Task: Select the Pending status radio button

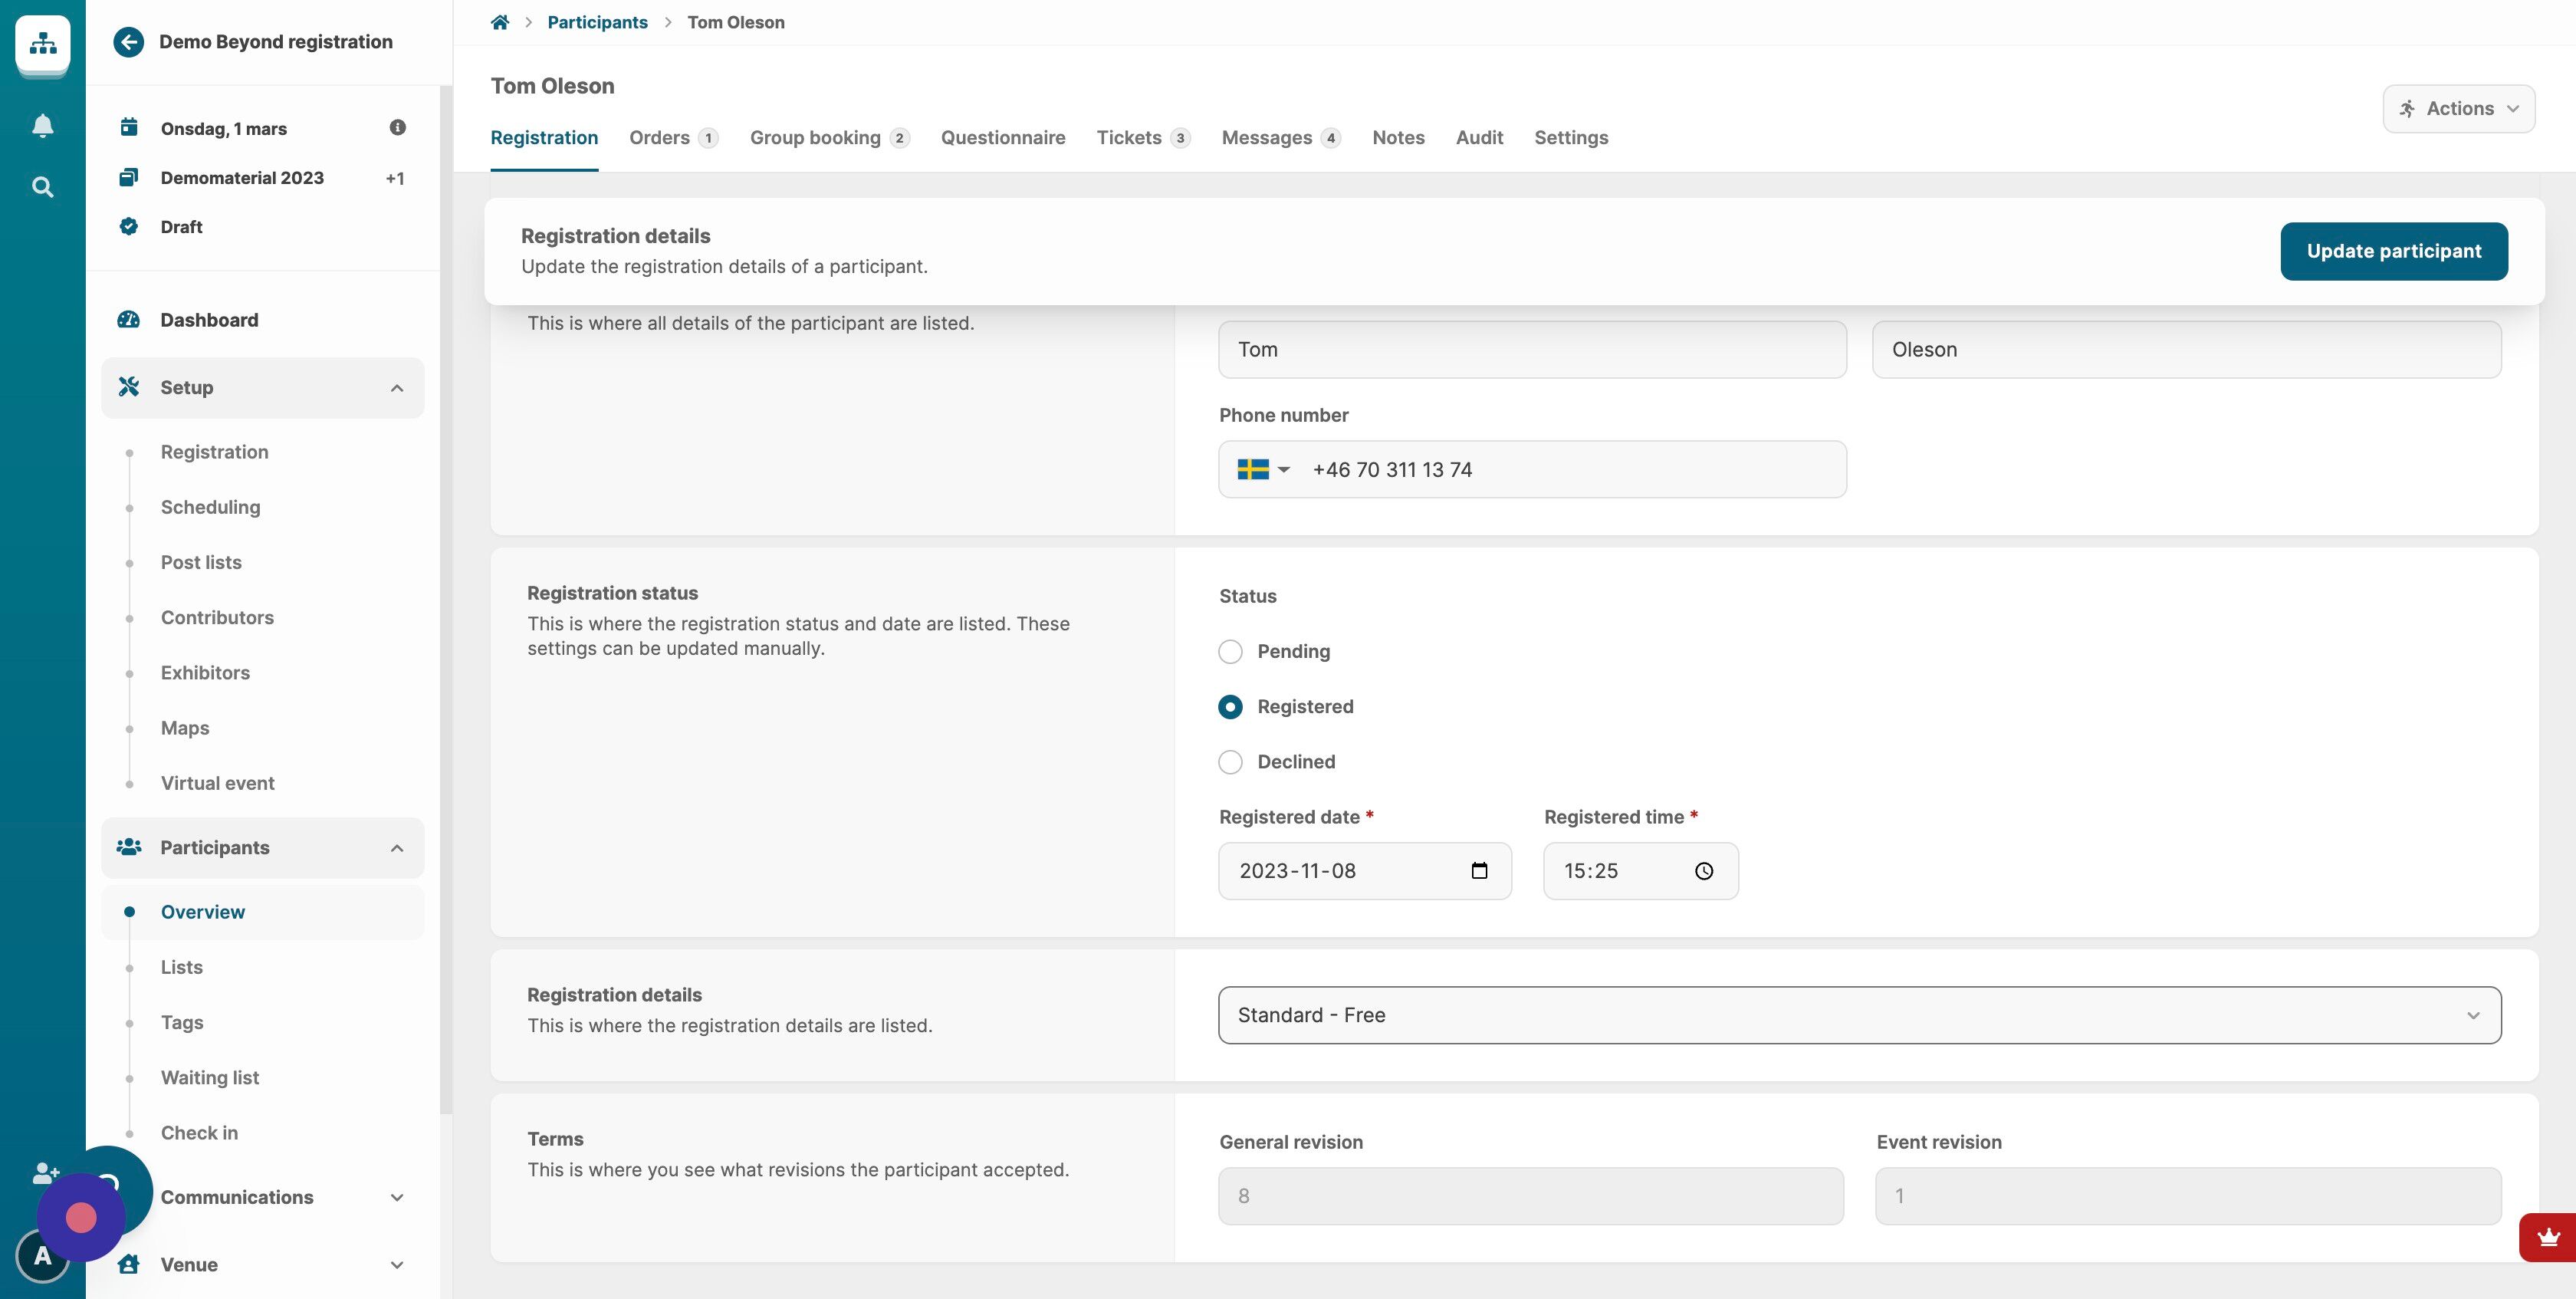Action: point(1230,652)
